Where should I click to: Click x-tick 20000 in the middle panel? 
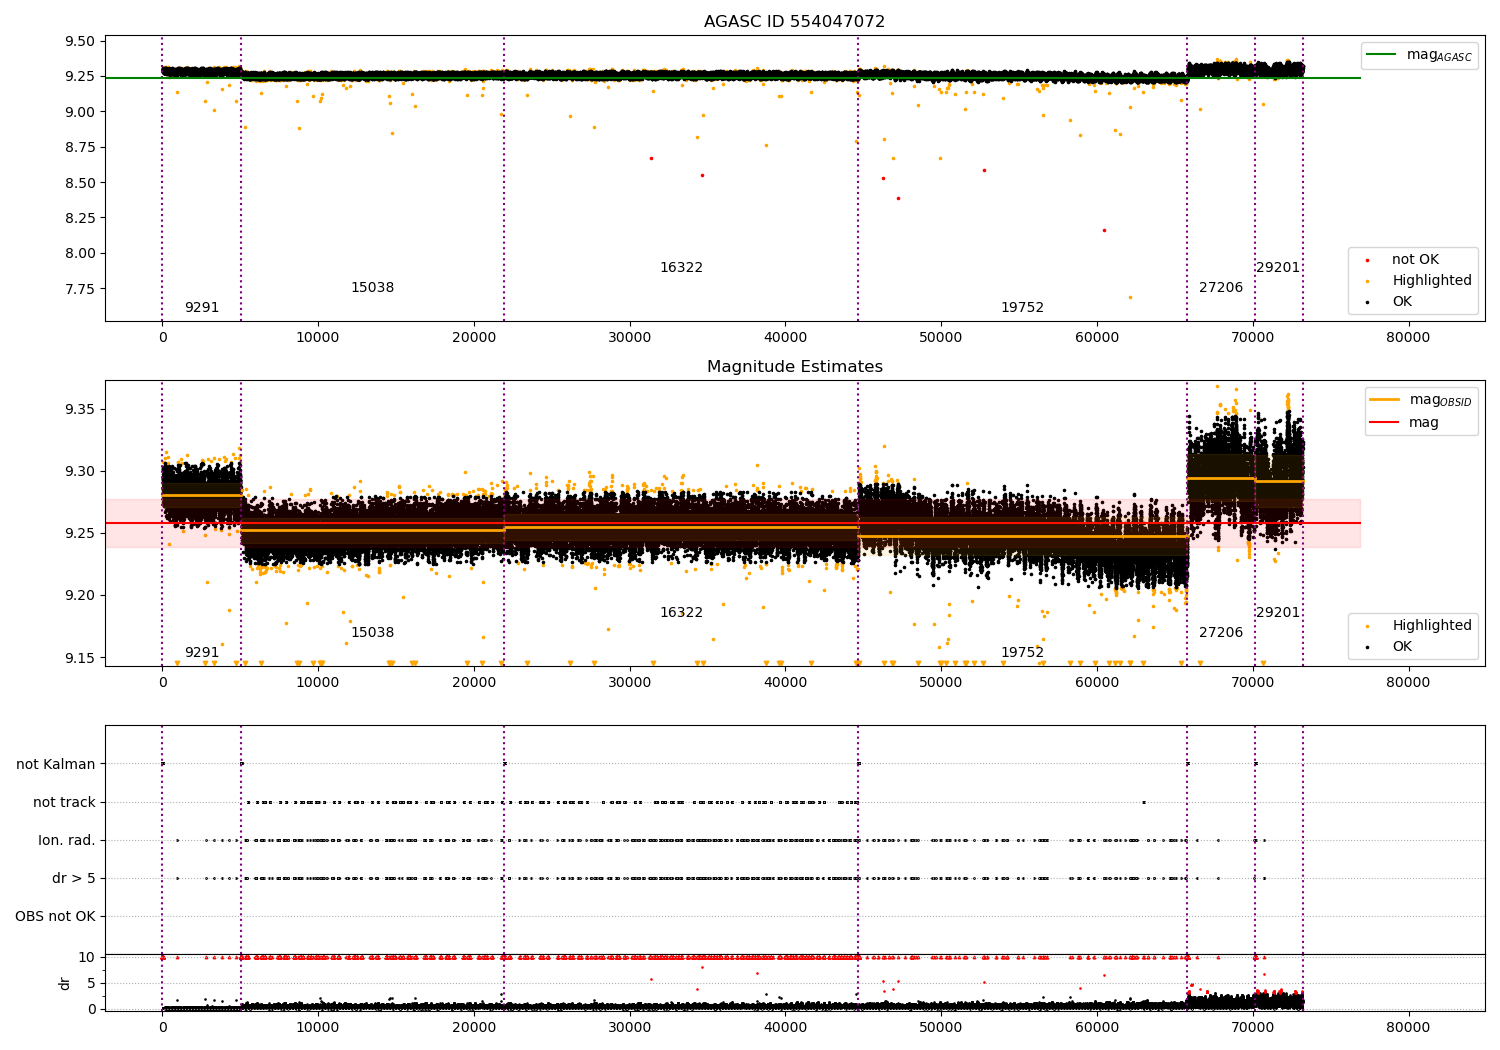474,683
